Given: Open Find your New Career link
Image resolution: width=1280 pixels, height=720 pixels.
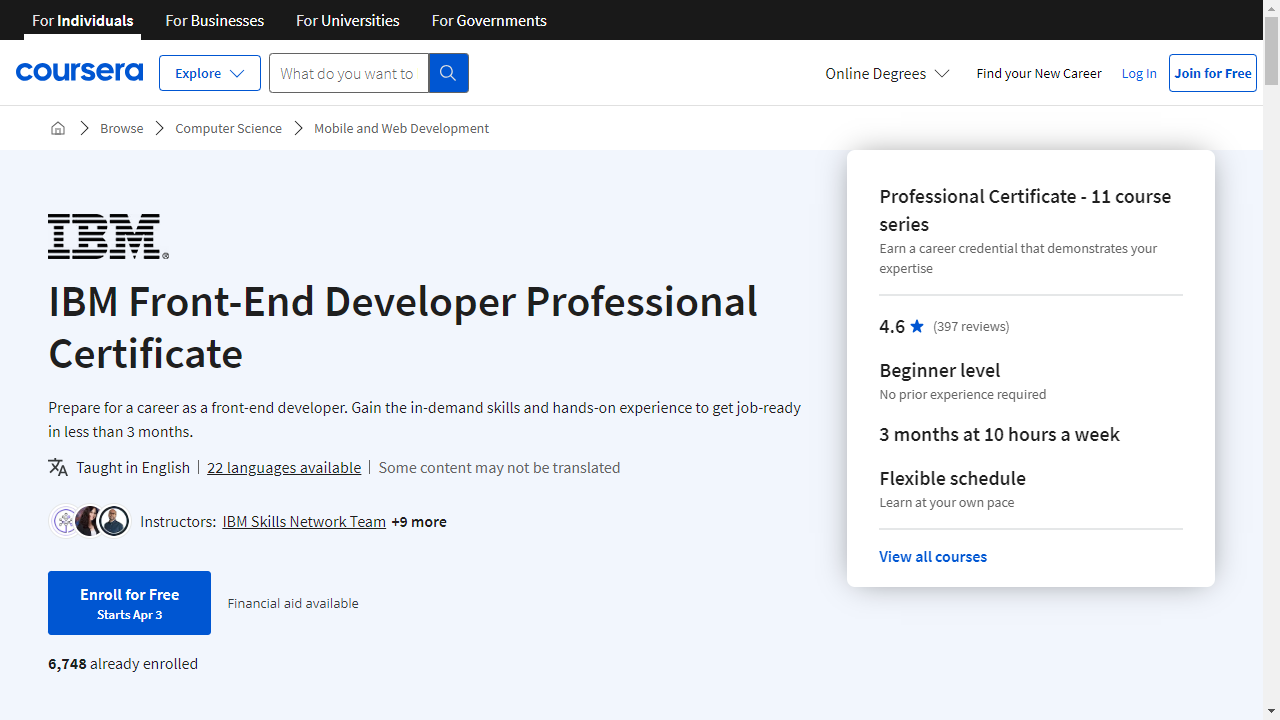Looking at the screenshot, I should (x=1039, y=73).
